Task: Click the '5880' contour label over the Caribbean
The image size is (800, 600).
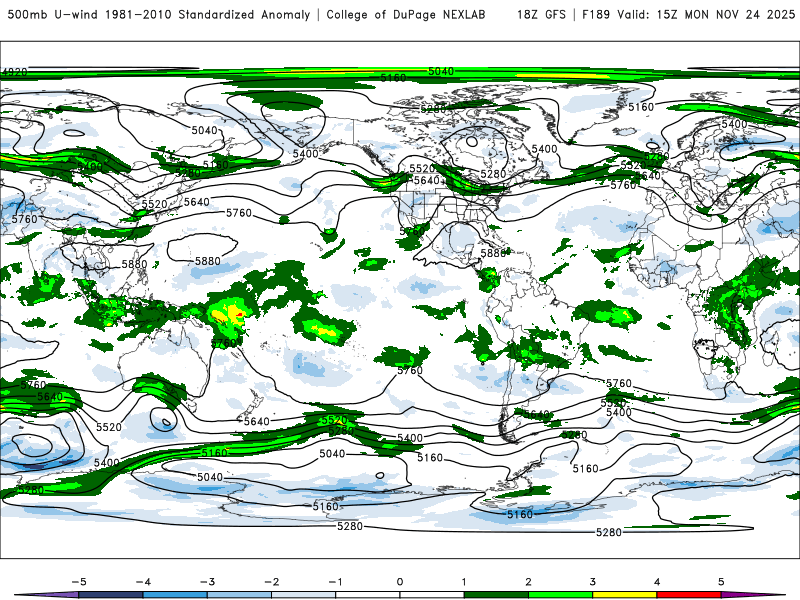Action: click(493, 253)
